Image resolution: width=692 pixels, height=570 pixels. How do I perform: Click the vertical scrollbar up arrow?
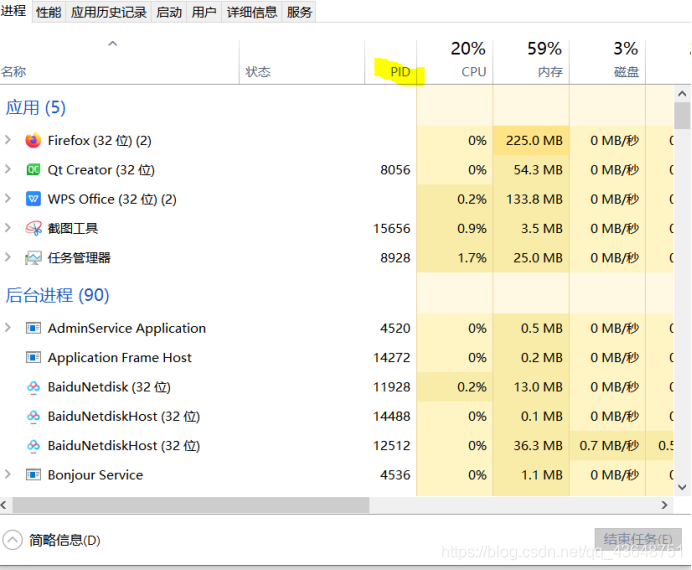tap(682, 94)
